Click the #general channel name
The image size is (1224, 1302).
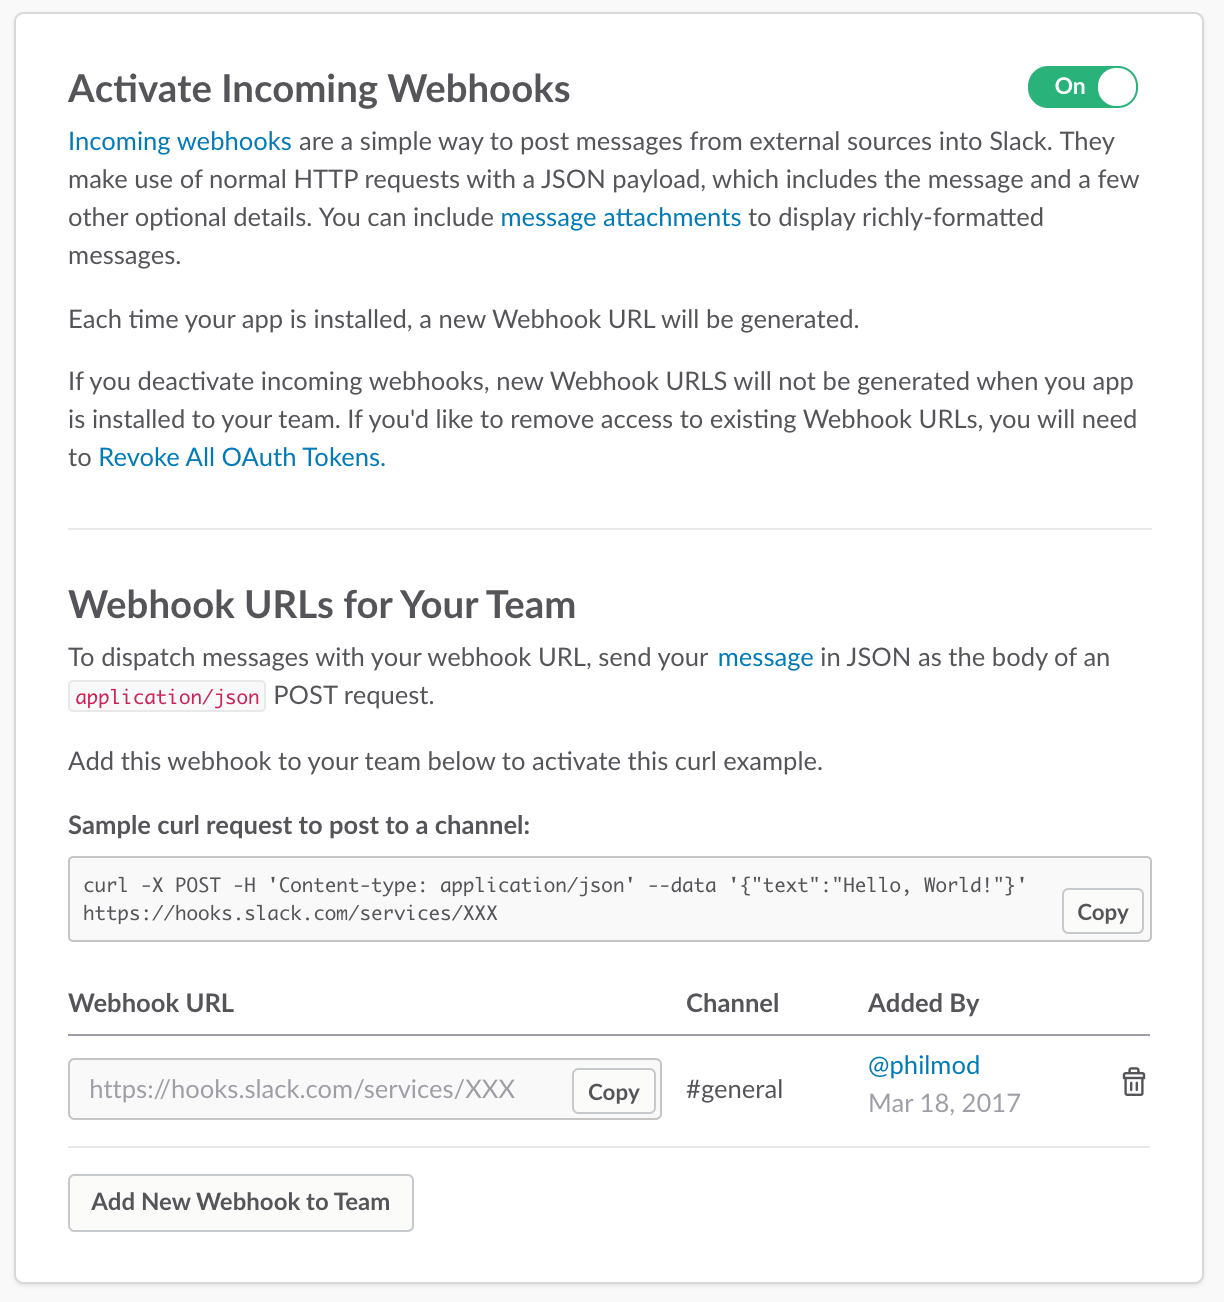(x=735, y=1089)
